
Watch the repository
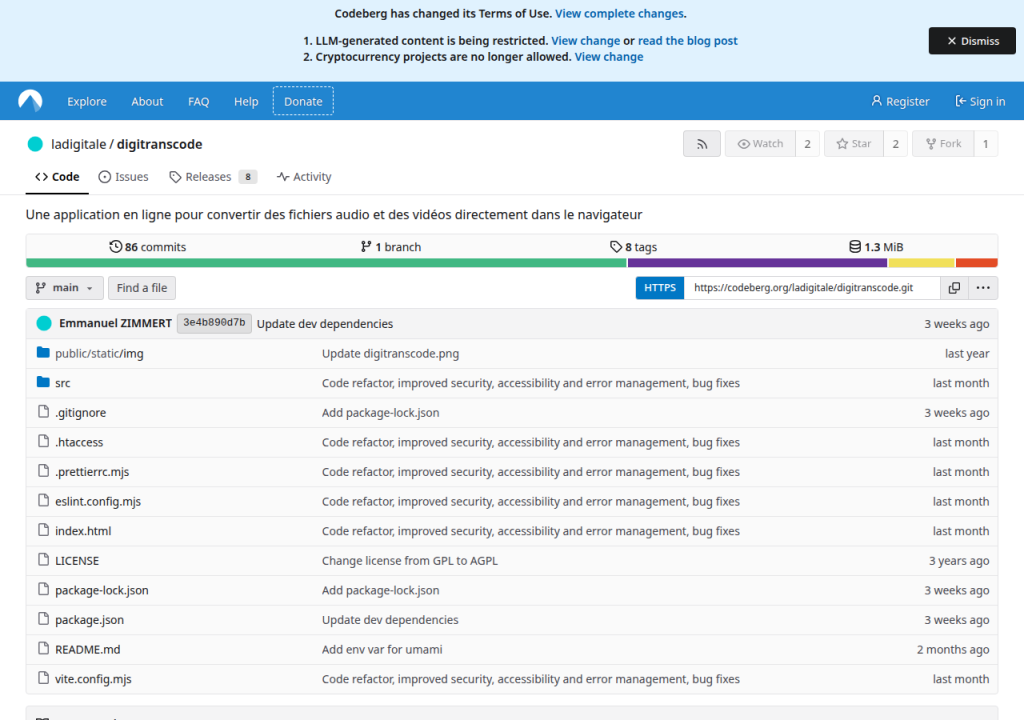coord(760,144)
